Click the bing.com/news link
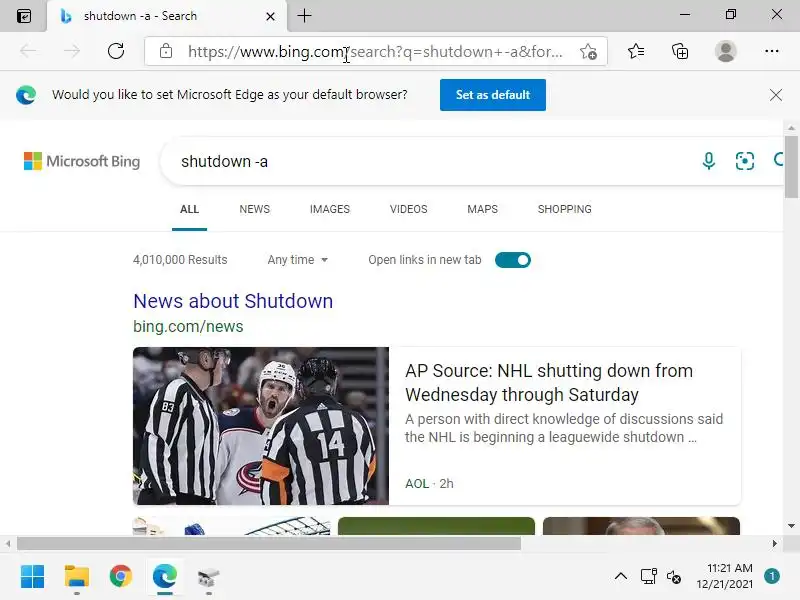This screenshot has height=600, width=800. 188,327
